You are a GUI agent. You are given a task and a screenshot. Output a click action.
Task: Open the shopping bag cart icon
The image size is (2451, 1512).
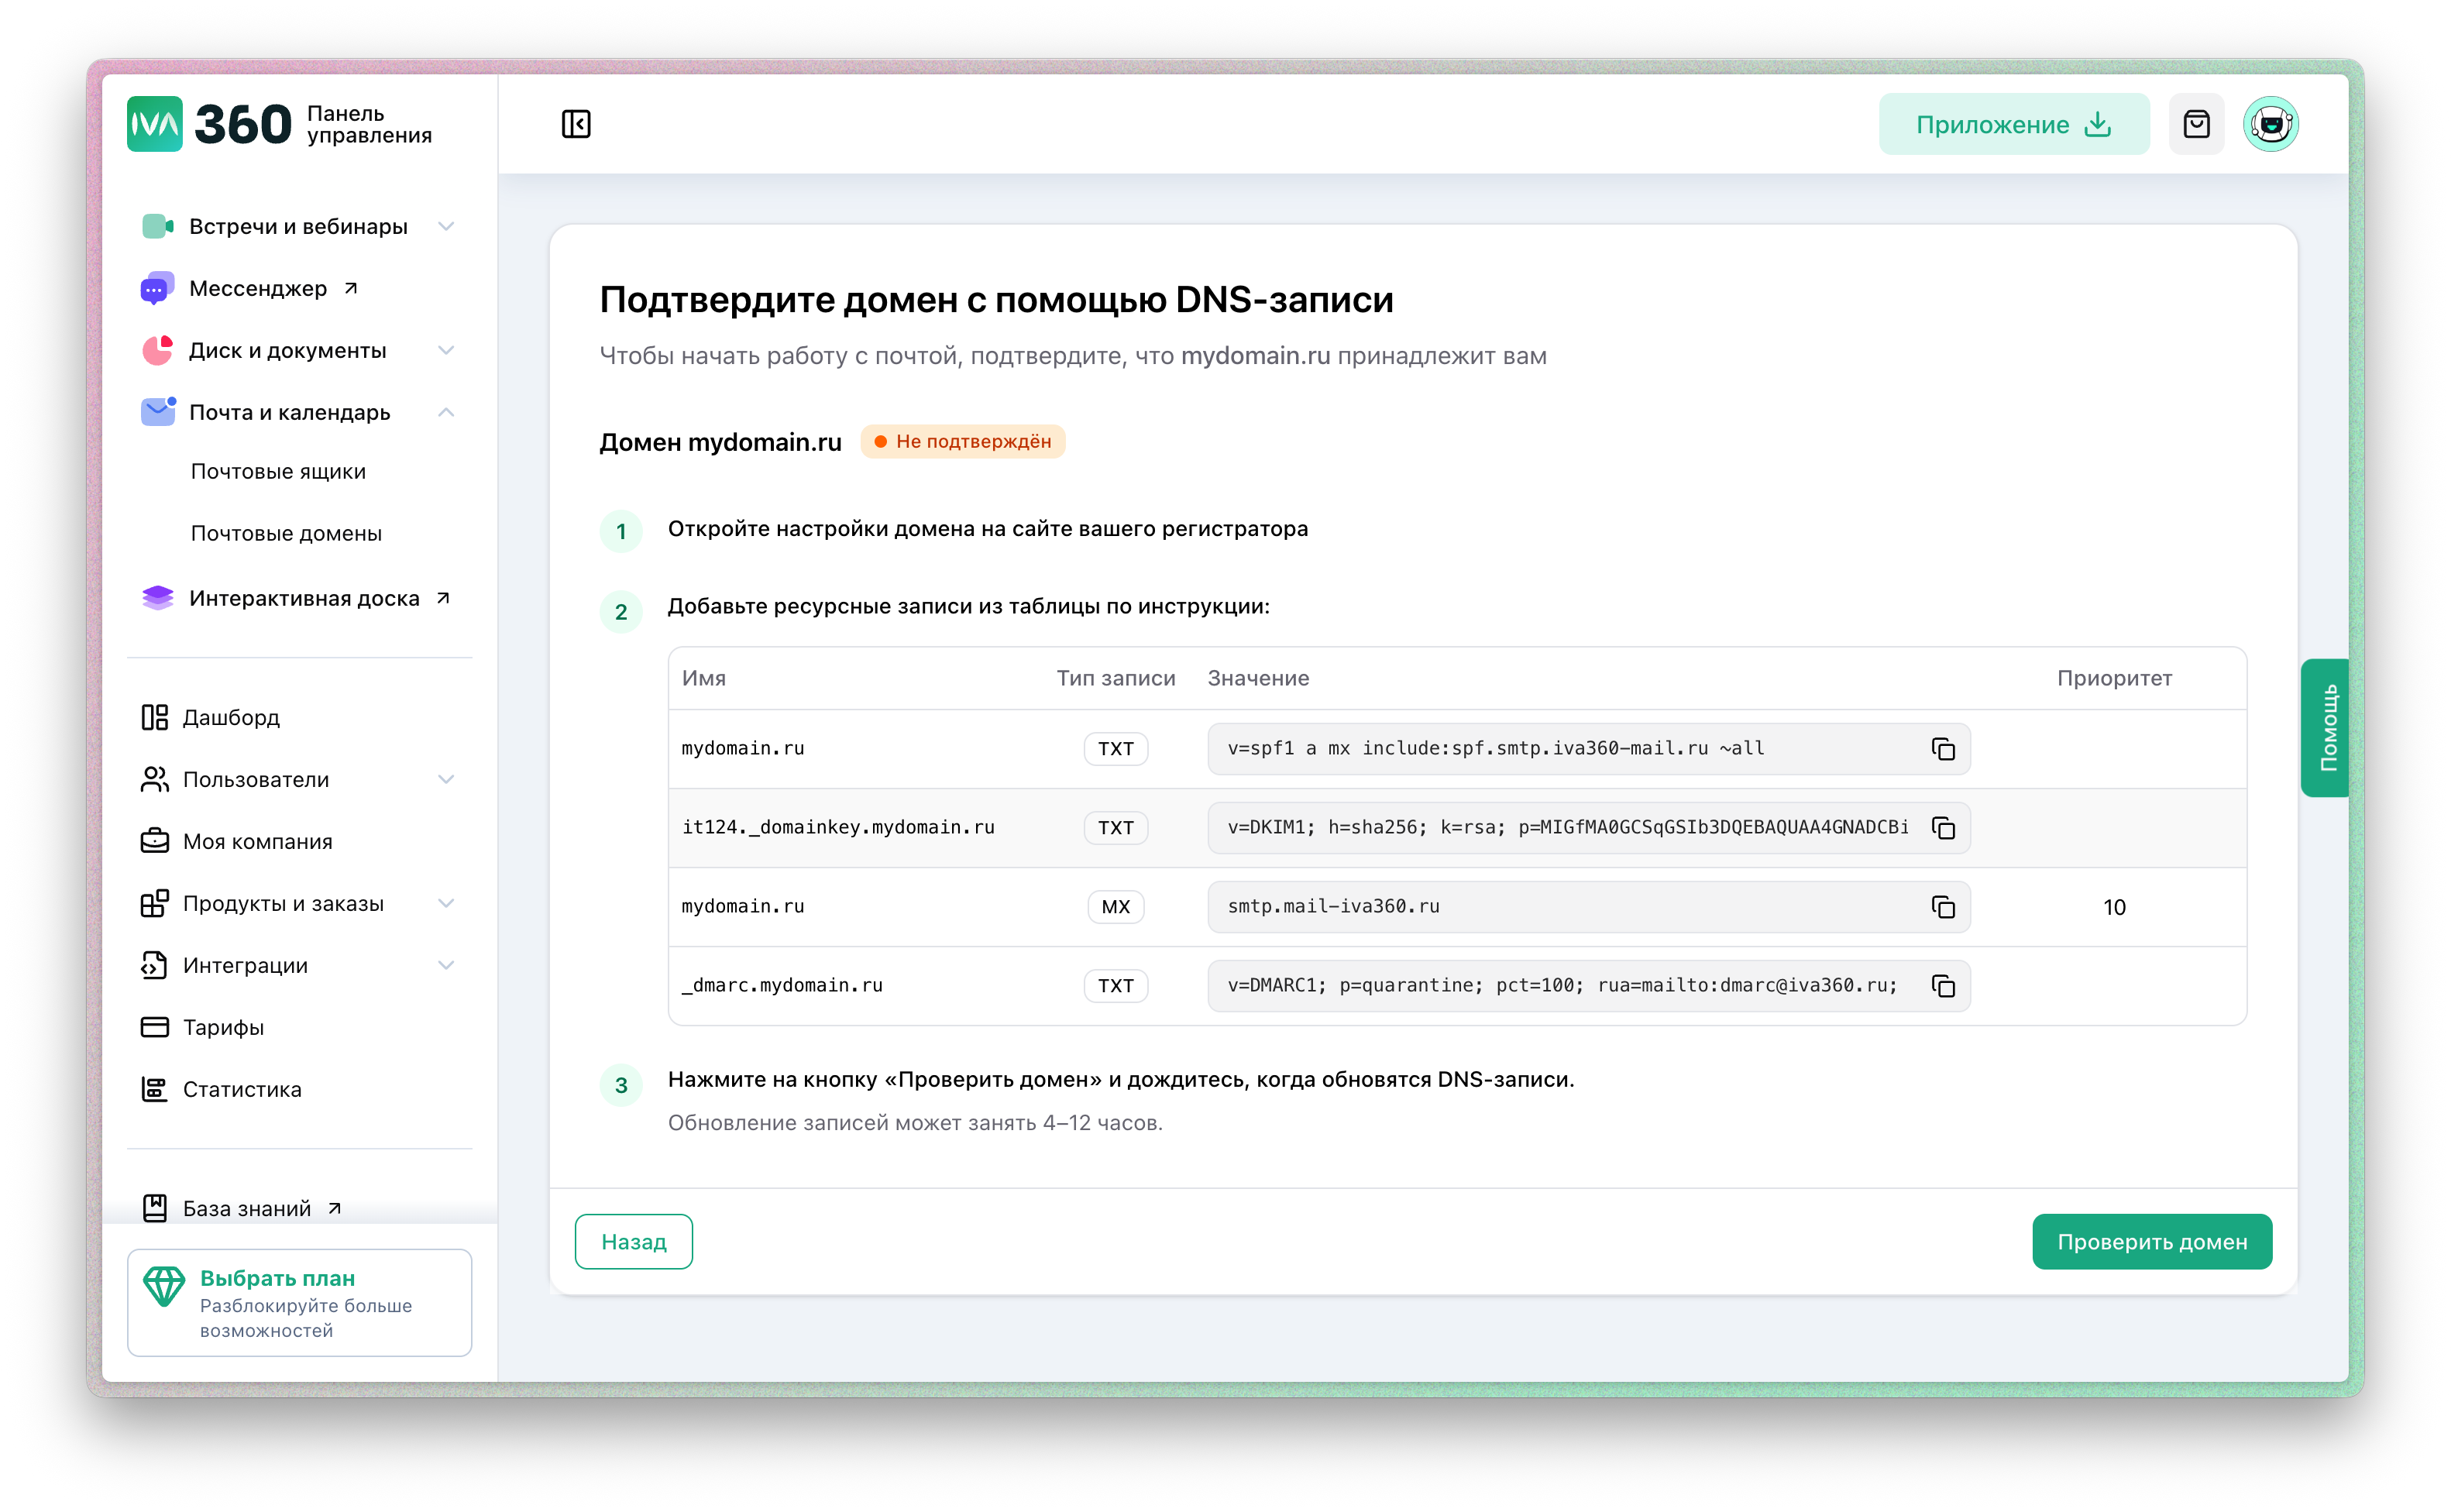coord(2196,124)
